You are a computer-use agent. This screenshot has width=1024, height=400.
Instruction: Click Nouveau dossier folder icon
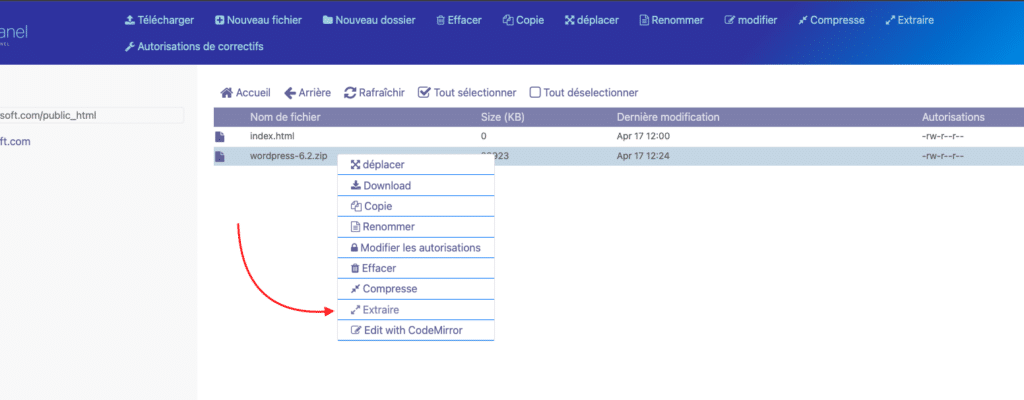(x=328, y=20)
